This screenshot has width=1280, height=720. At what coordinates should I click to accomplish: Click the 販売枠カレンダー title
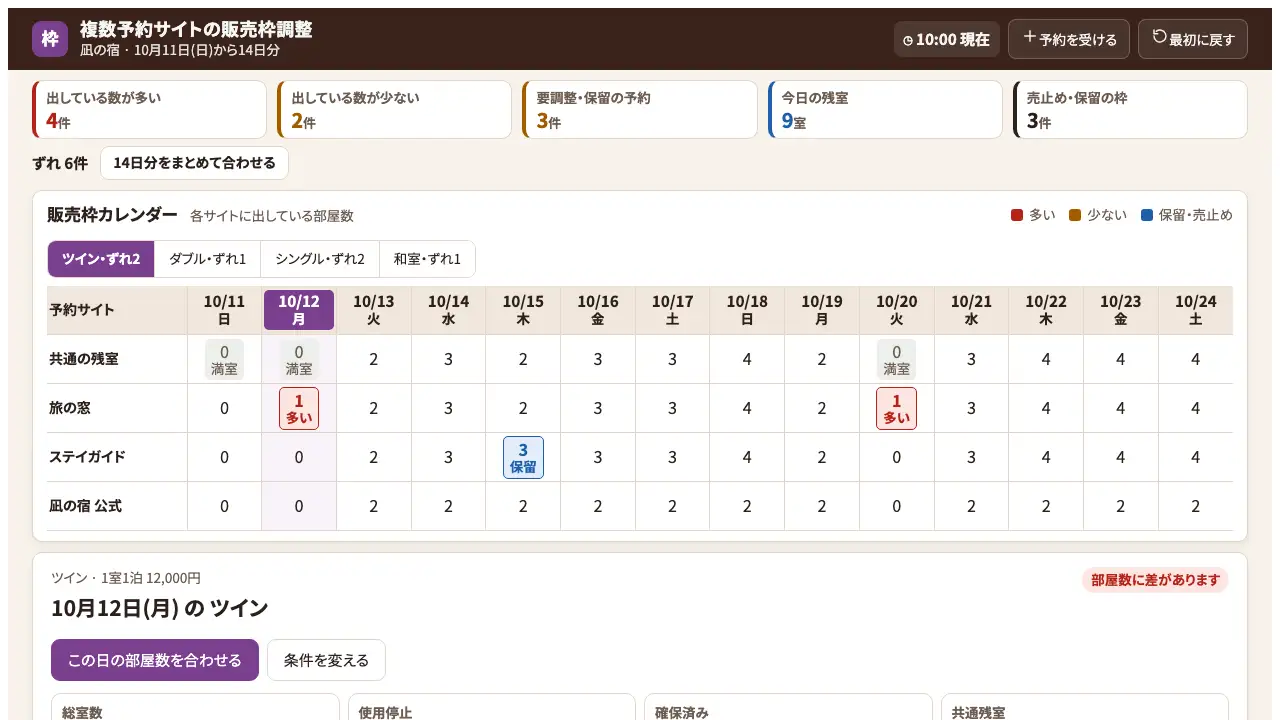[x=112, y=215]
